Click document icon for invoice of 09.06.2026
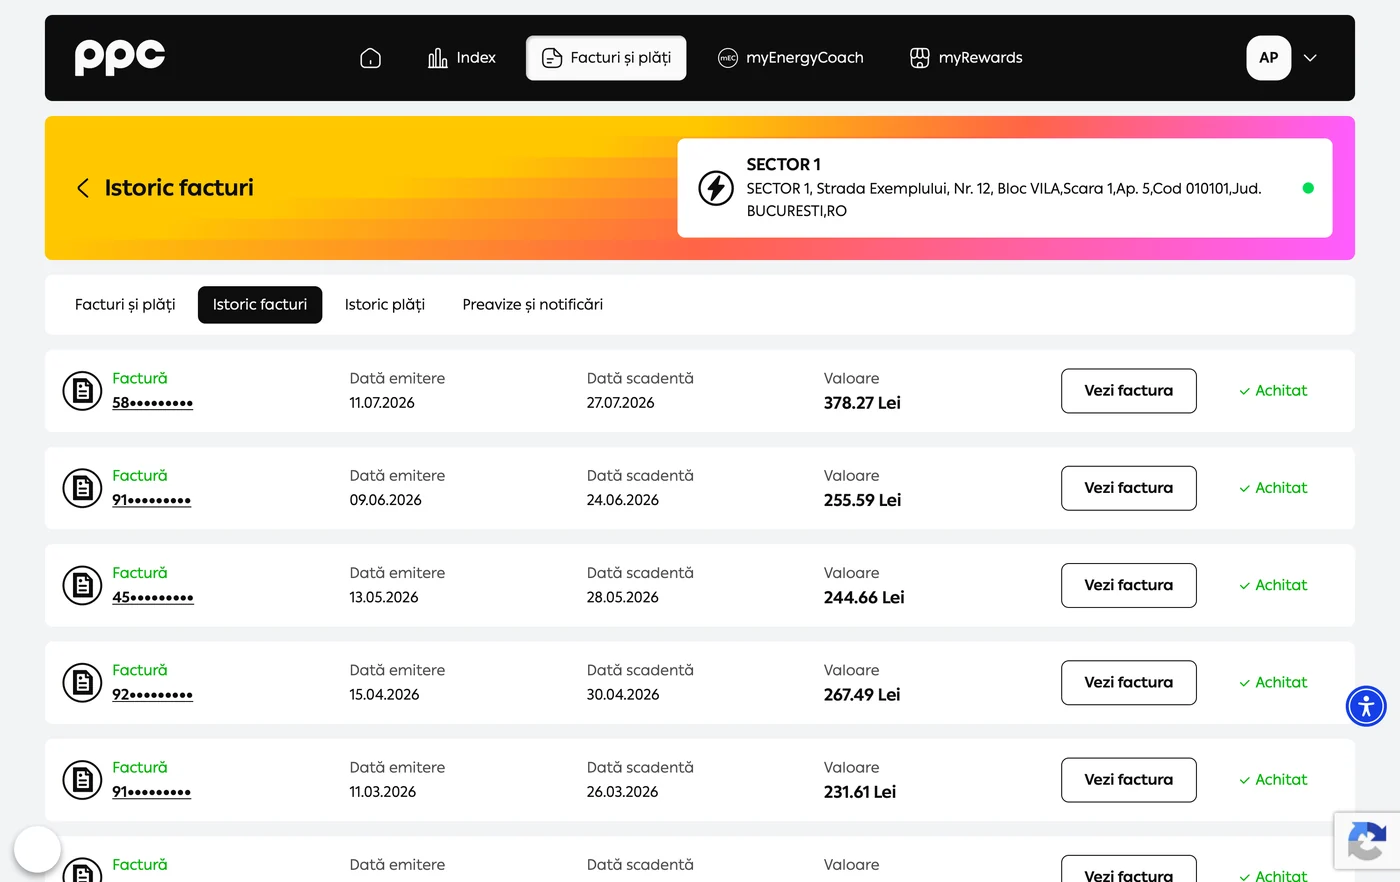1400x882 pixels. coord(82,488)
